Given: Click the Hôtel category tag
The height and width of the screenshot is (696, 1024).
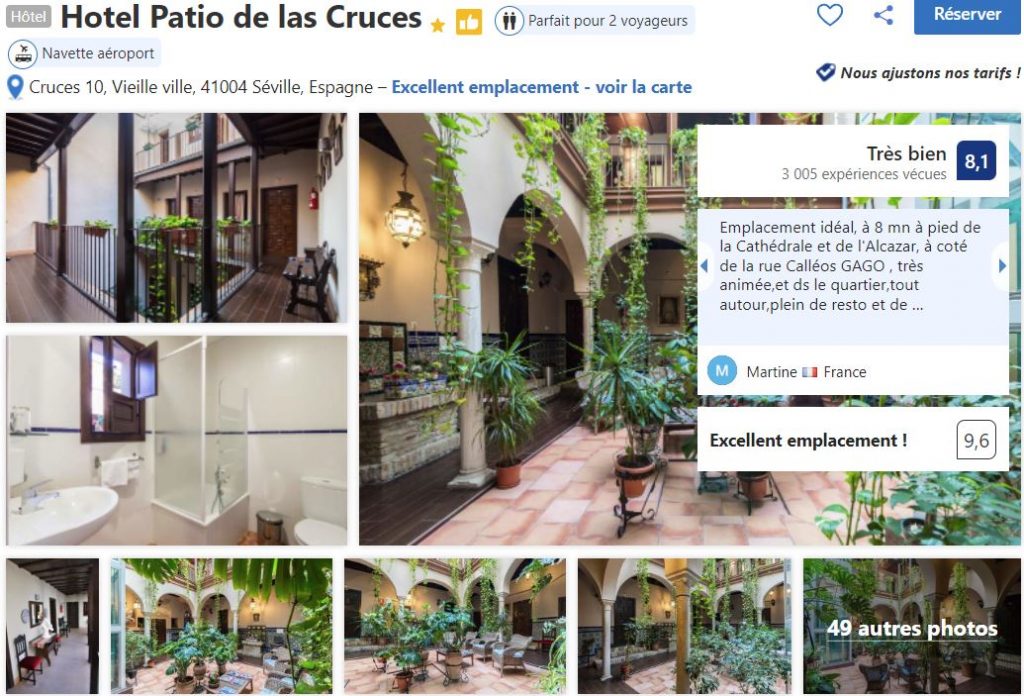Looking at the screenshot, I should click(29, 17).
